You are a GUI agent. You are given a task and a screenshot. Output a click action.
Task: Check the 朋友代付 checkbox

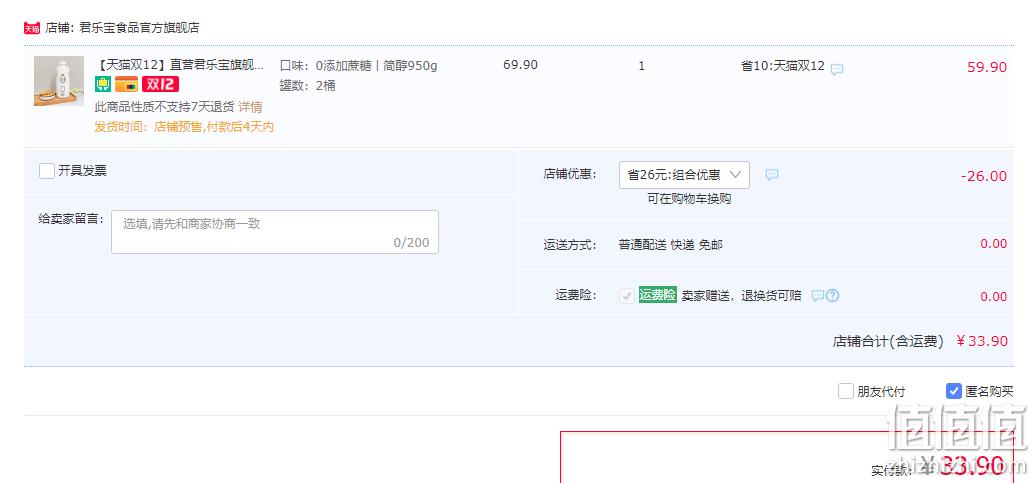pyautogui.click(x=846, y=391)
